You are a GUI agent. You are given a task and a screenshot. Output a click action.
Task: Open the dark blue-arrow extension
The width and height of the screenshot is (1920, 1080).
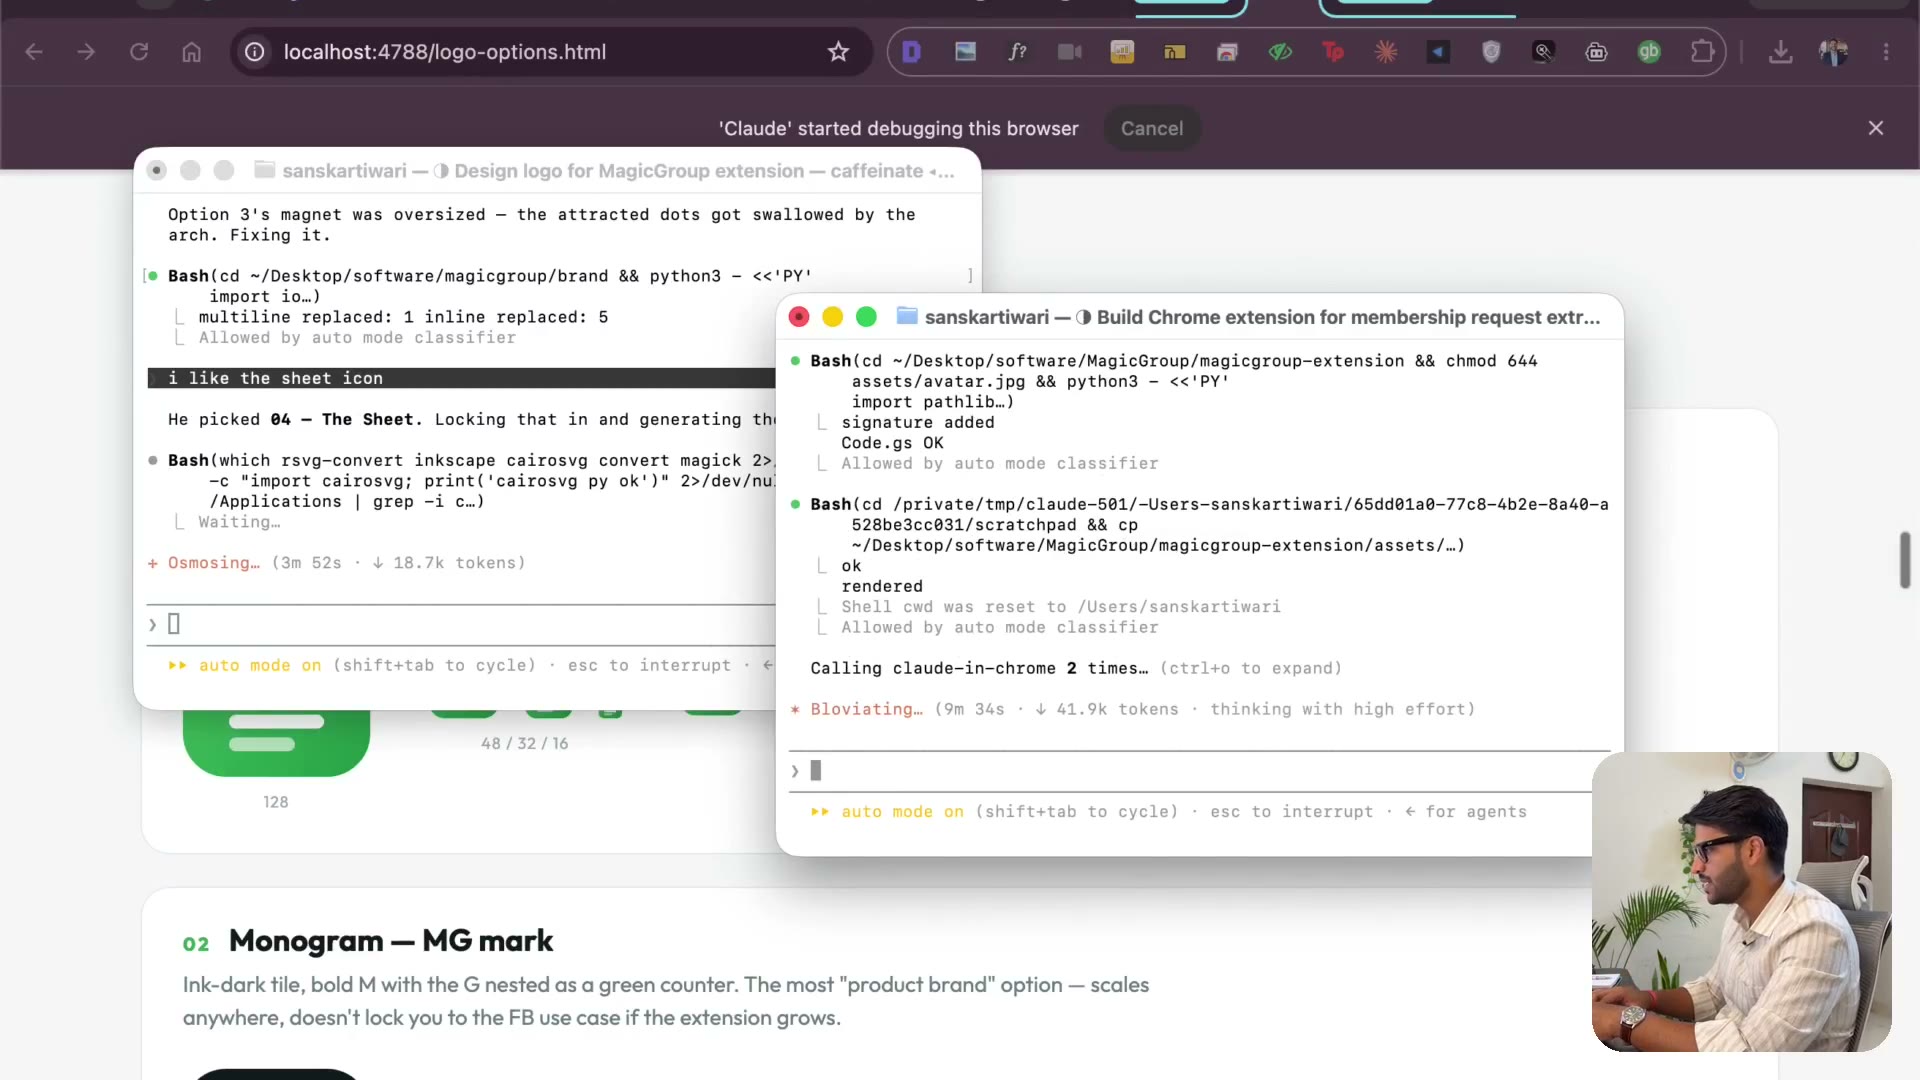[1438, 52]
